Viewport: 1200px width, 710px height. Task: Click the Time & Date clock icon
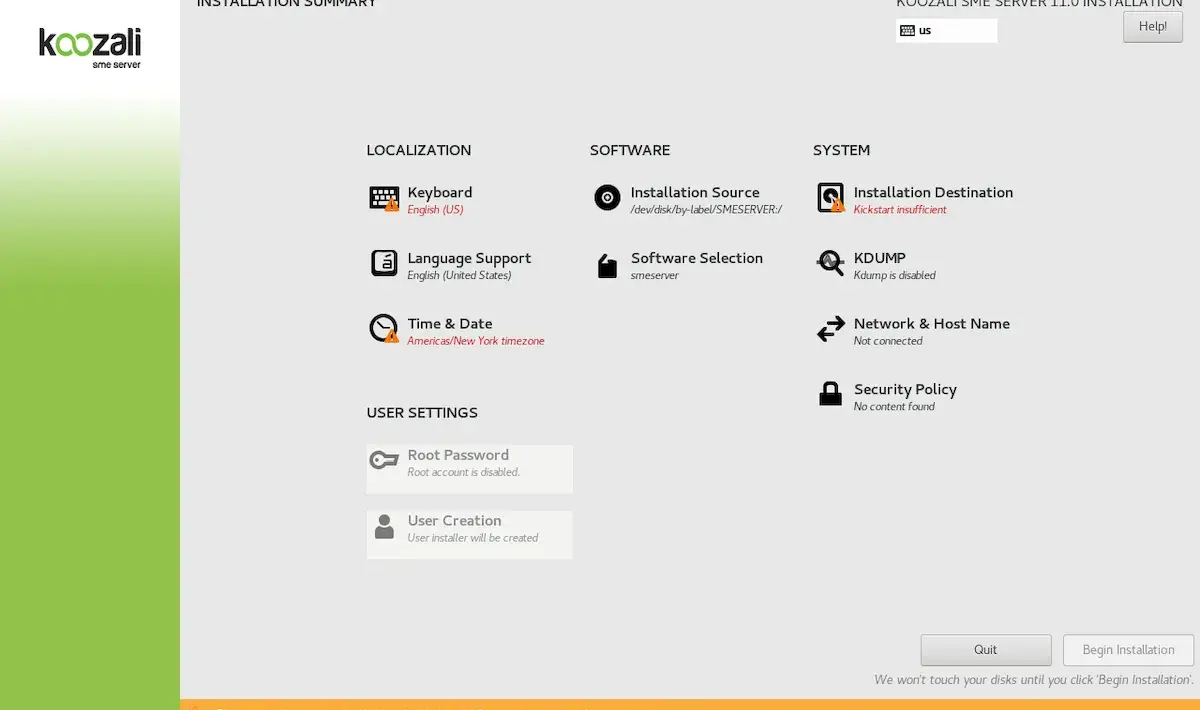[x=384, y=329]
